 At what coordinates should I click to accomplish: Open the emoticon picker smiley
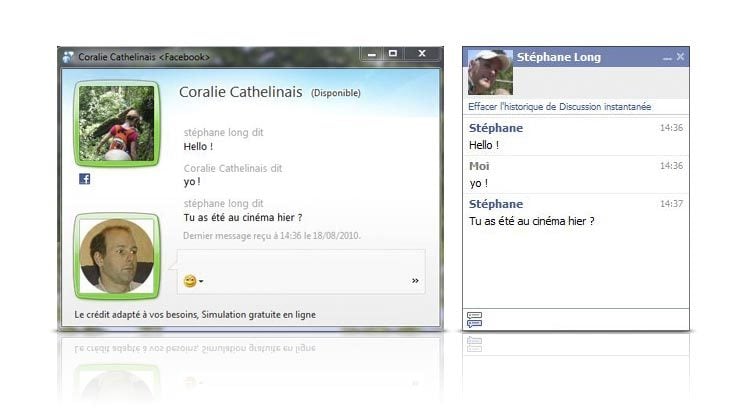pos(190,281)
